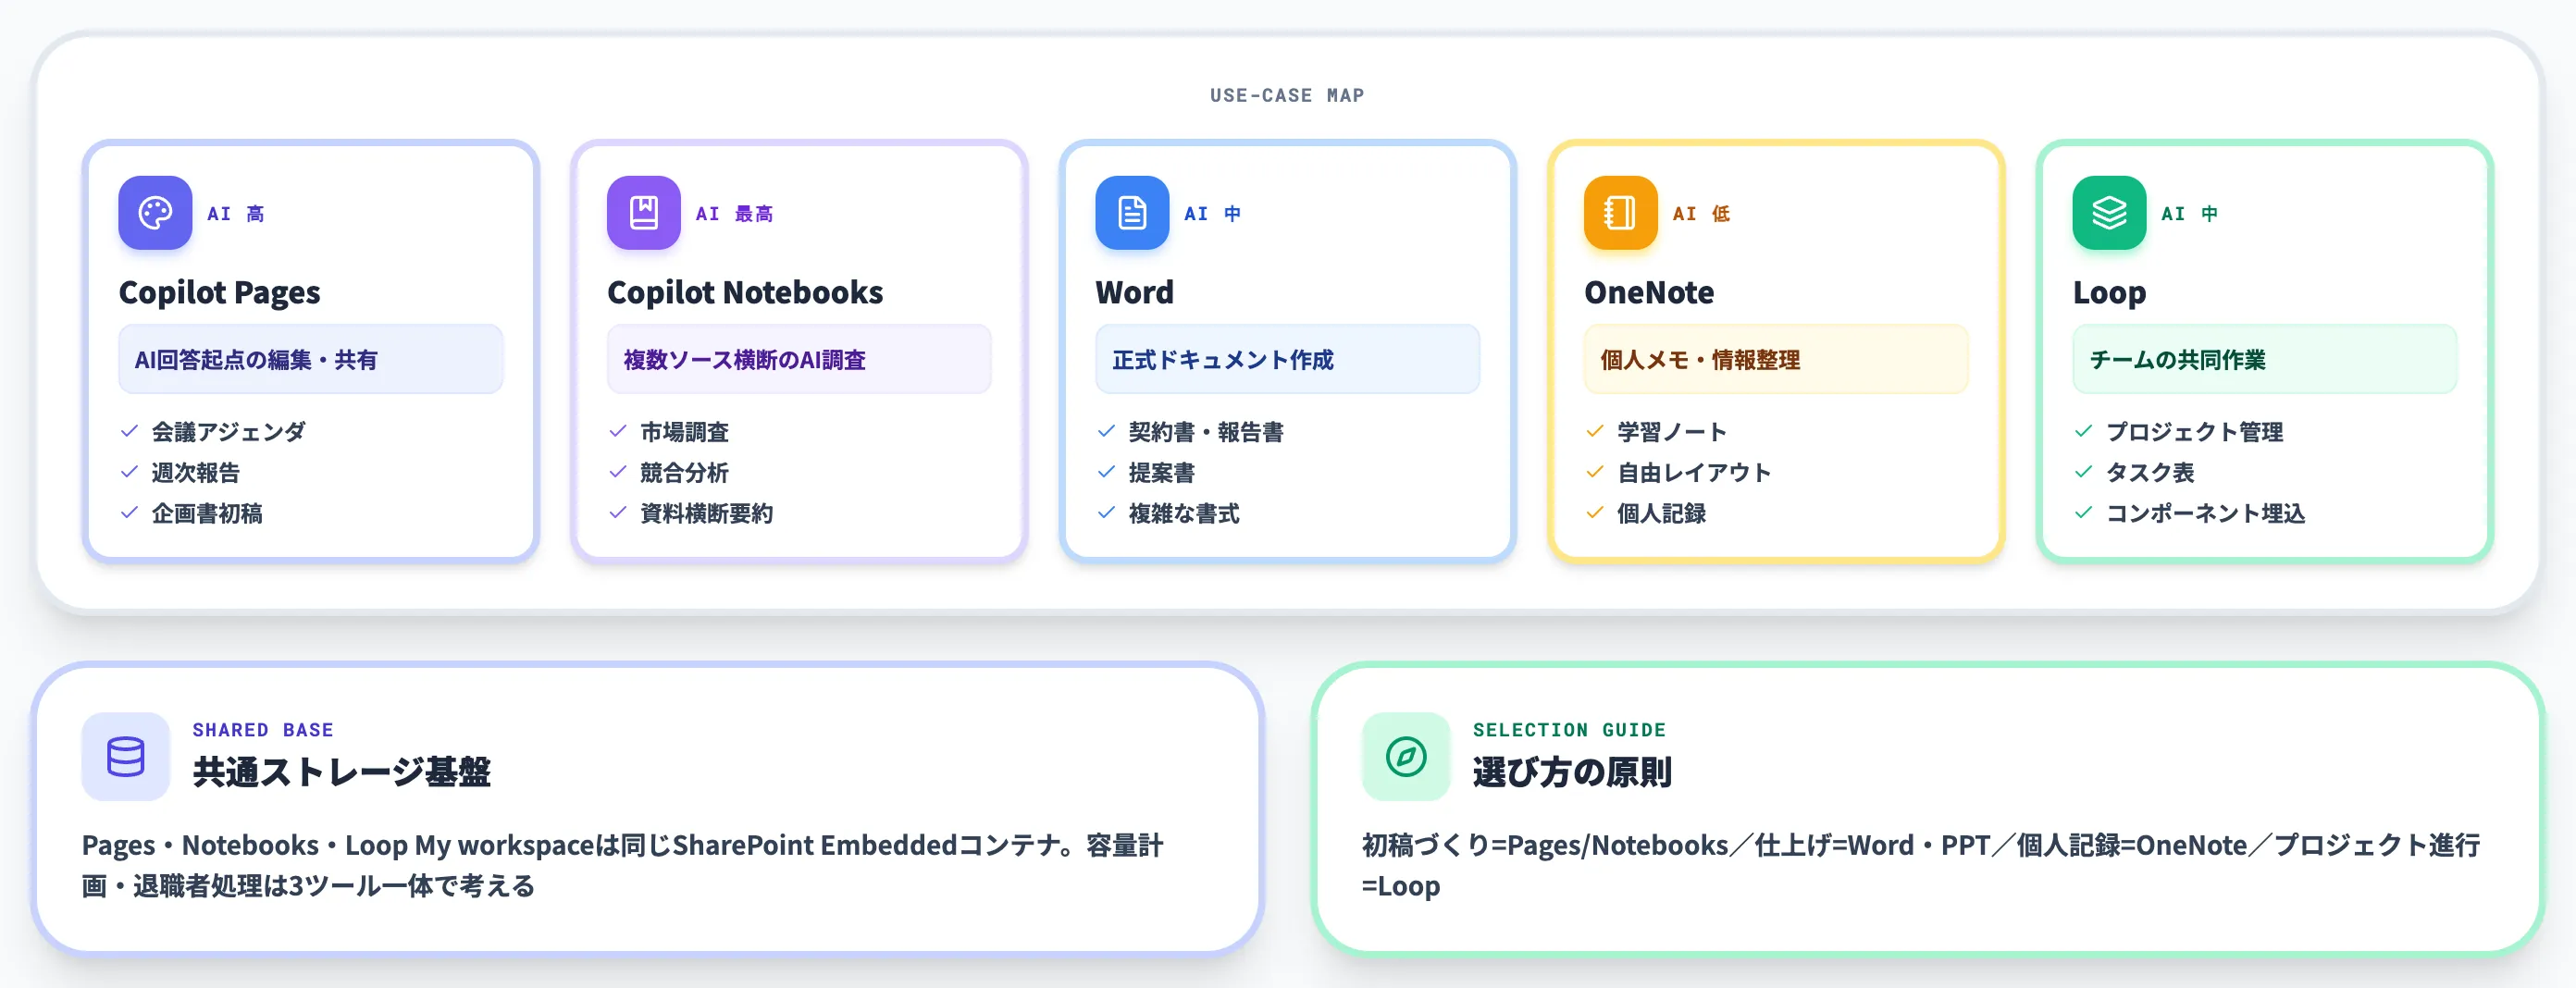
Task: Click checkmark next to 会議アジェンダ
Action: [129, 431]
